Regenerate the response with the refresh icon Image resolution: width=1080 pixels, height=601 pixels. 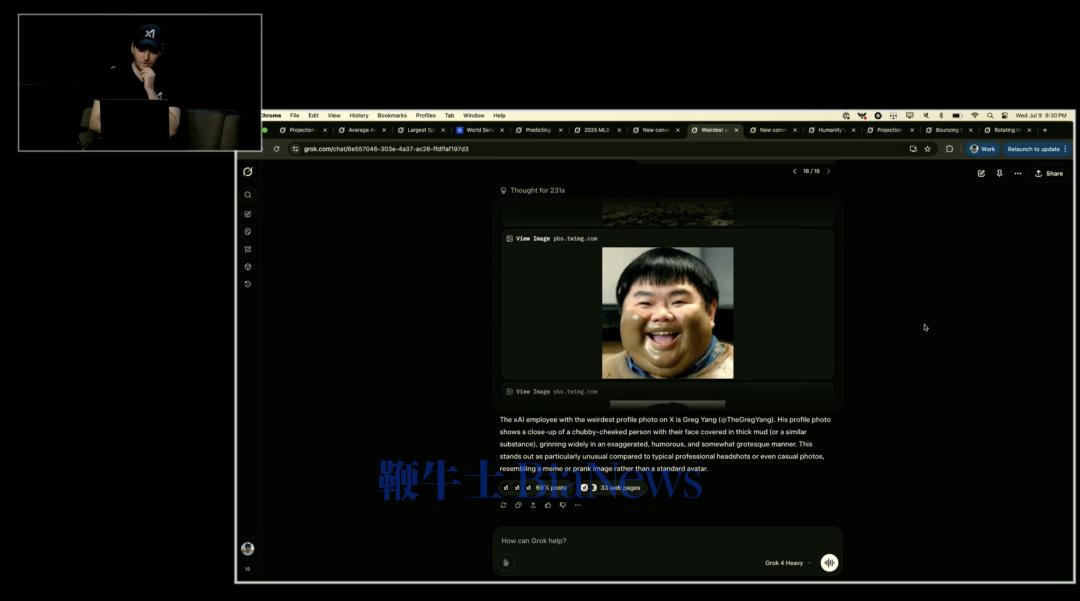coord(503,505)
